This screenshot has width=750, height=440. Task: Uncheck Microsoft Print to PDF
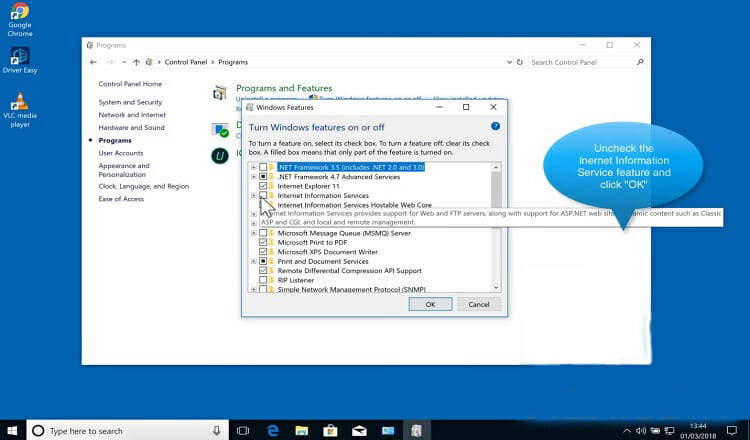(263, 242)
